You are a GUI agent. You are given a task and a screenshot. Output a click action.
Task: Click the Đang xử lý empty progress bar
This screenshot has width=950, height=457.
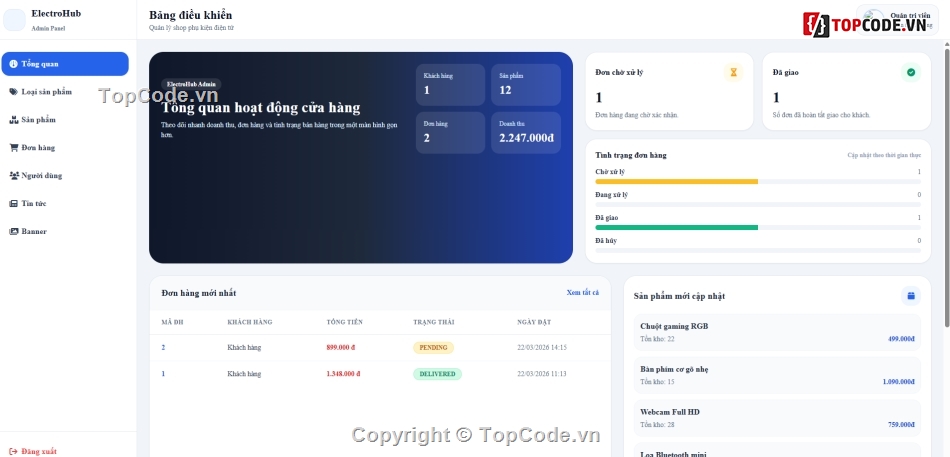758,204
